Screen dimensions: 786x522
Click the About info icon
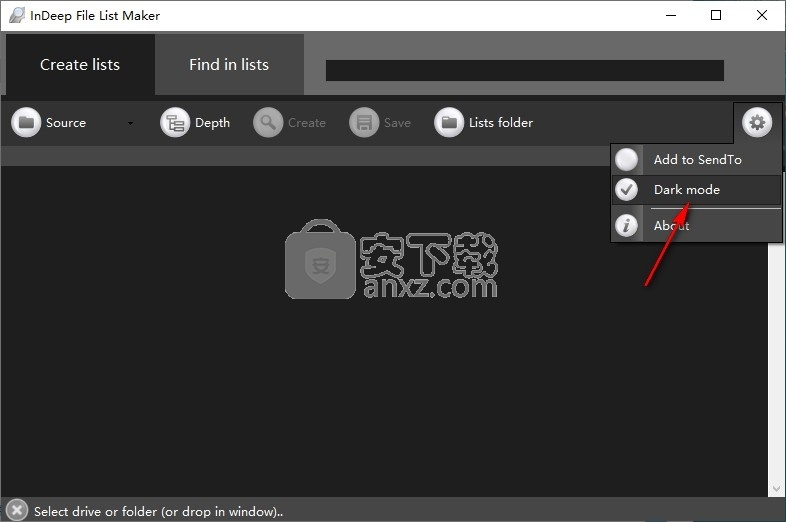[627, 225]
